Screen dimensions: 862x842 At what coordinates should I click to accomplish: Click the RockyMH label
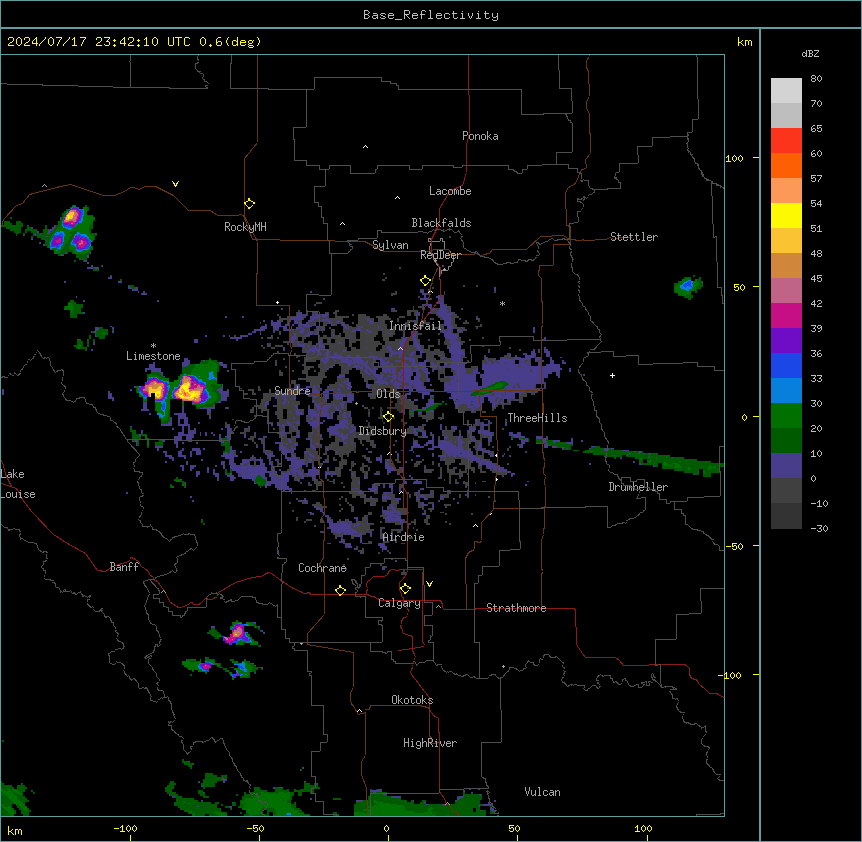pyautogui.click(x=245, y=227)
